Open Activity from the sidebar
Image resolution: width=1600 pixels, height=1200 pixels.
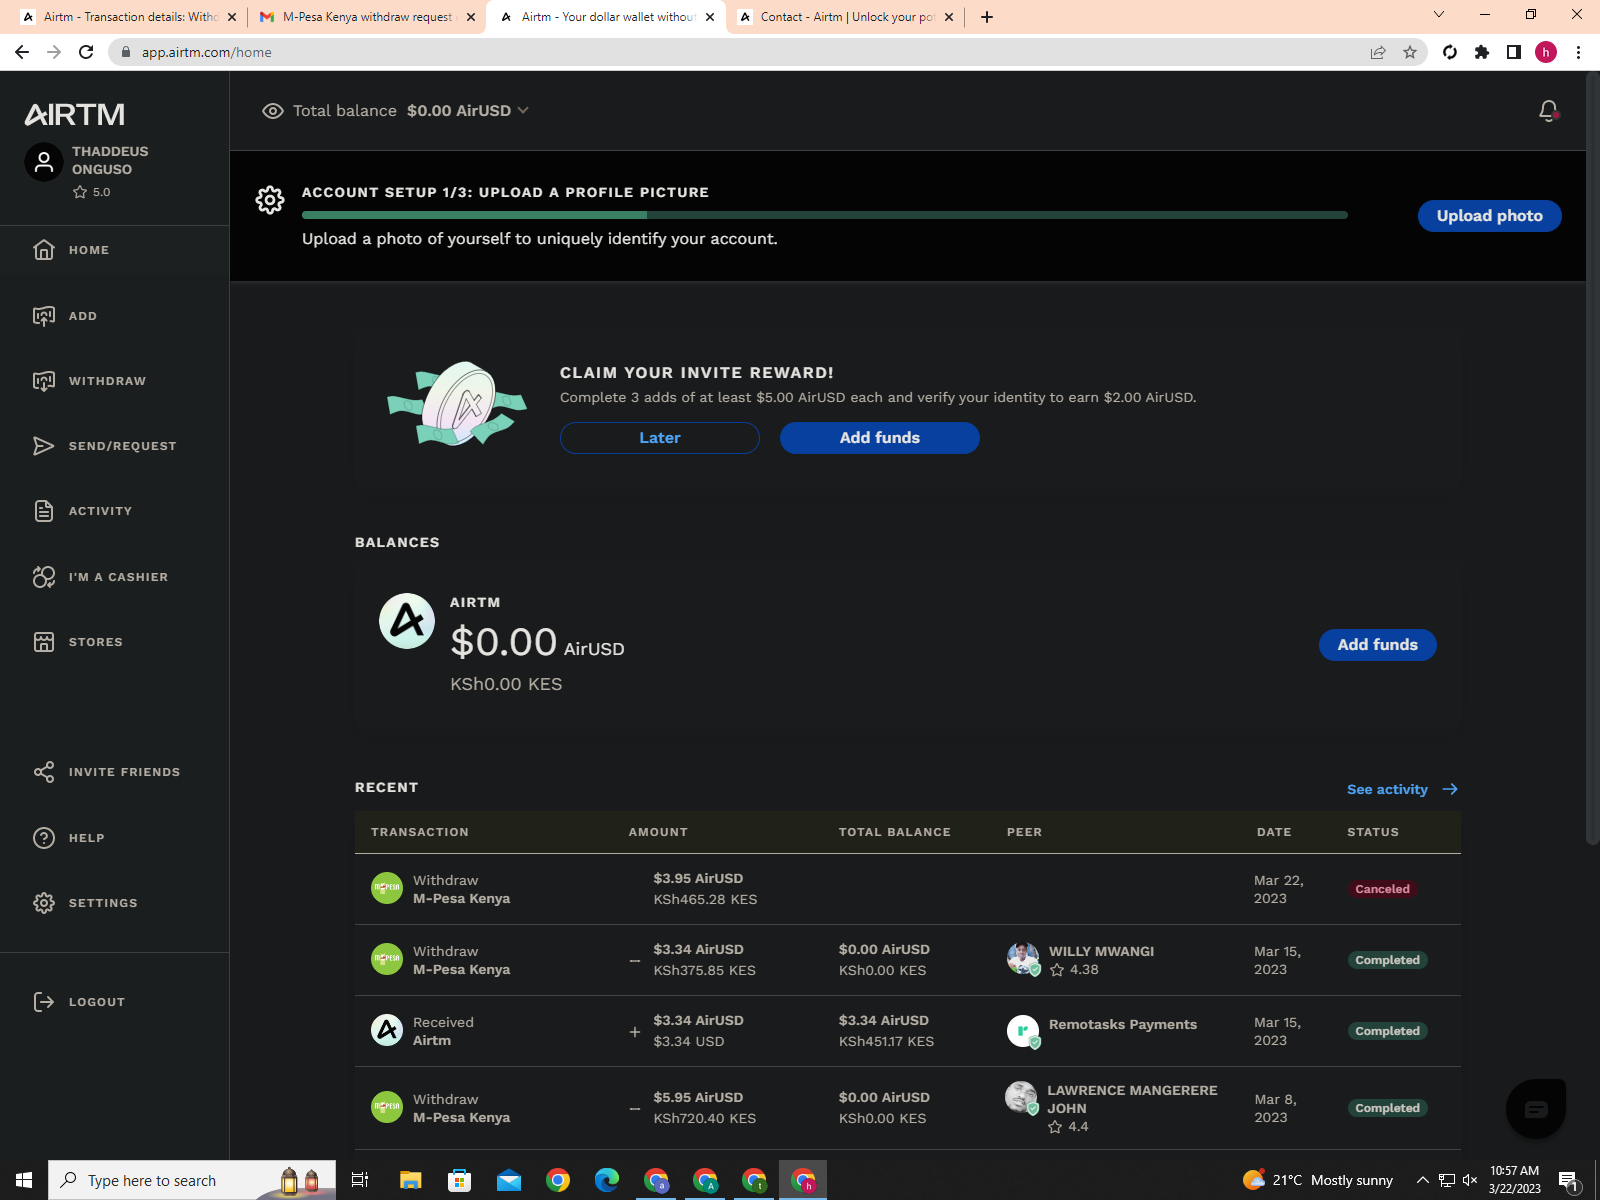coord(44,511)
